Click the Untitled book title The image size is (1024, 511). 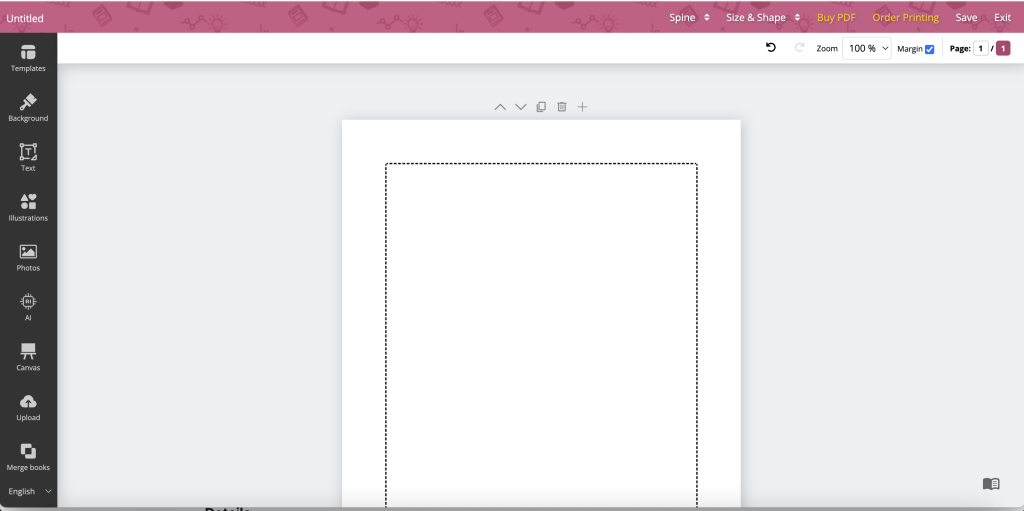25,18
